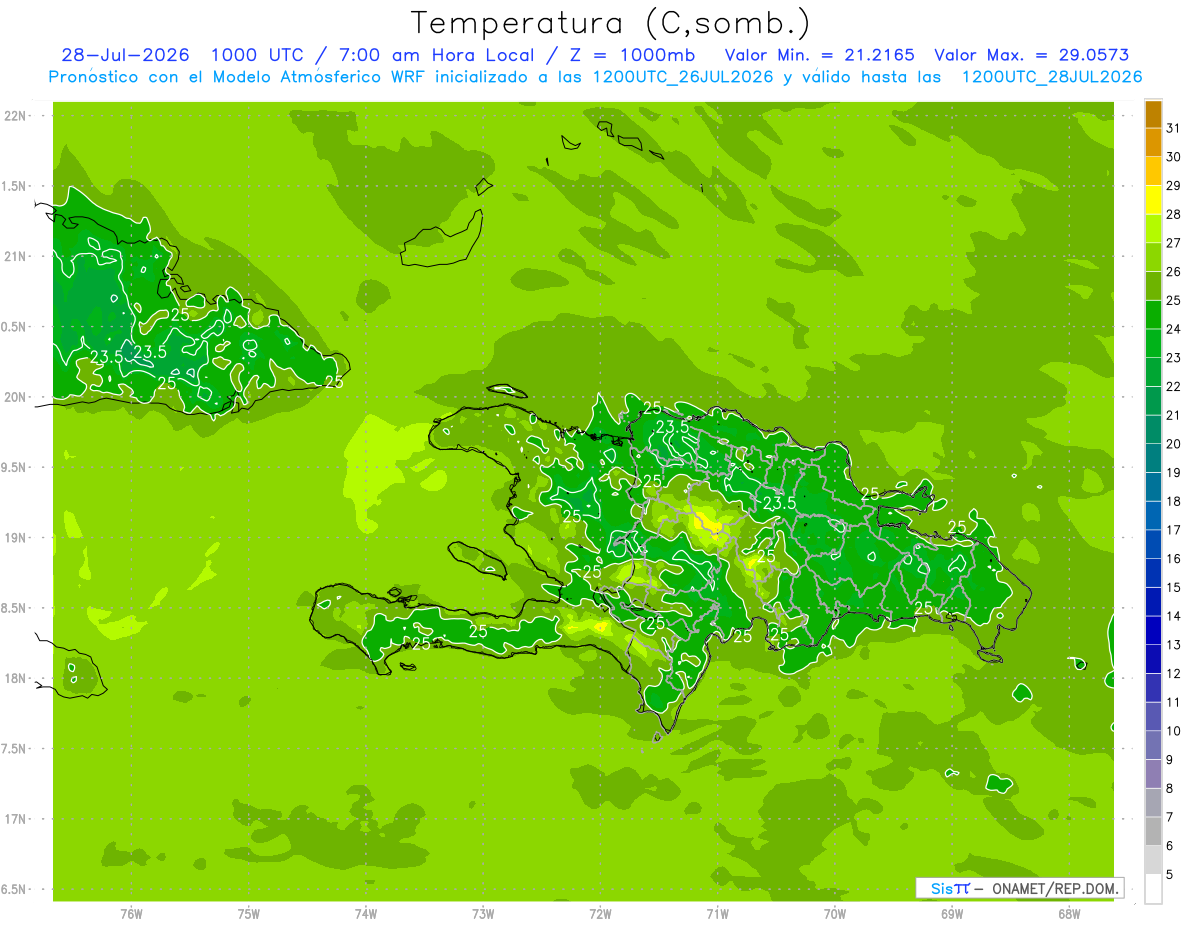1200x927 pixels.
Task: Click the light gray swatch between 5 and 6
Action: click(1153, 860)
